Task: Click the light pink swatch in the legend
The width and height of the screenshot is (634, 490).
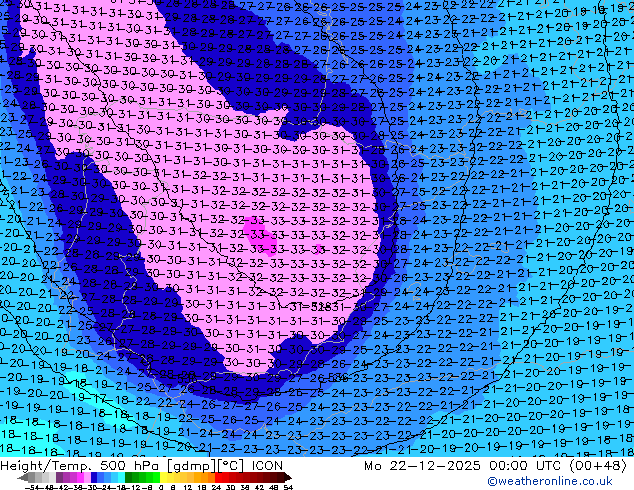Action: point(87,478)
